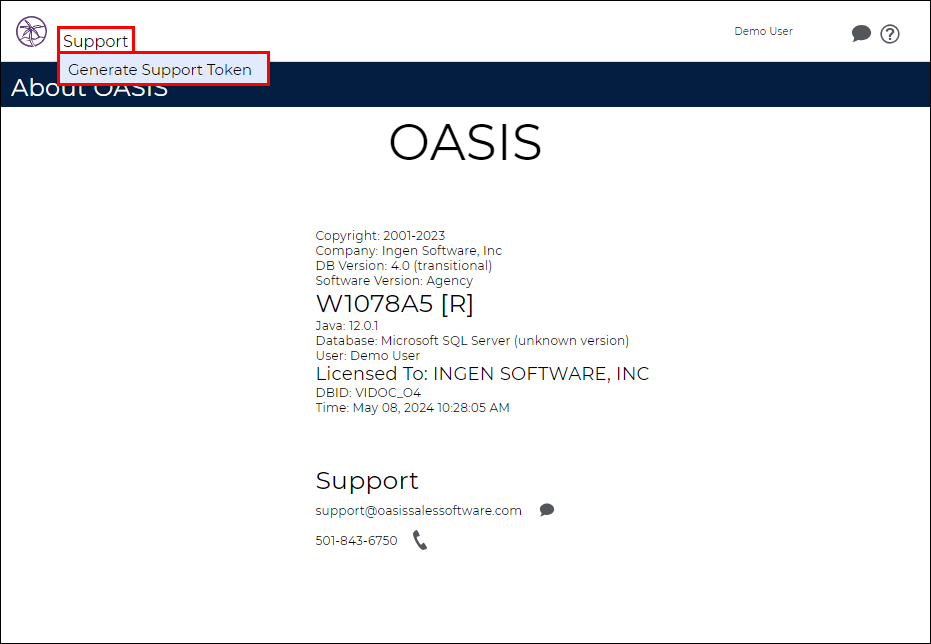Open the Support menu
Screen dimensions: 931x644
[96, 41]
